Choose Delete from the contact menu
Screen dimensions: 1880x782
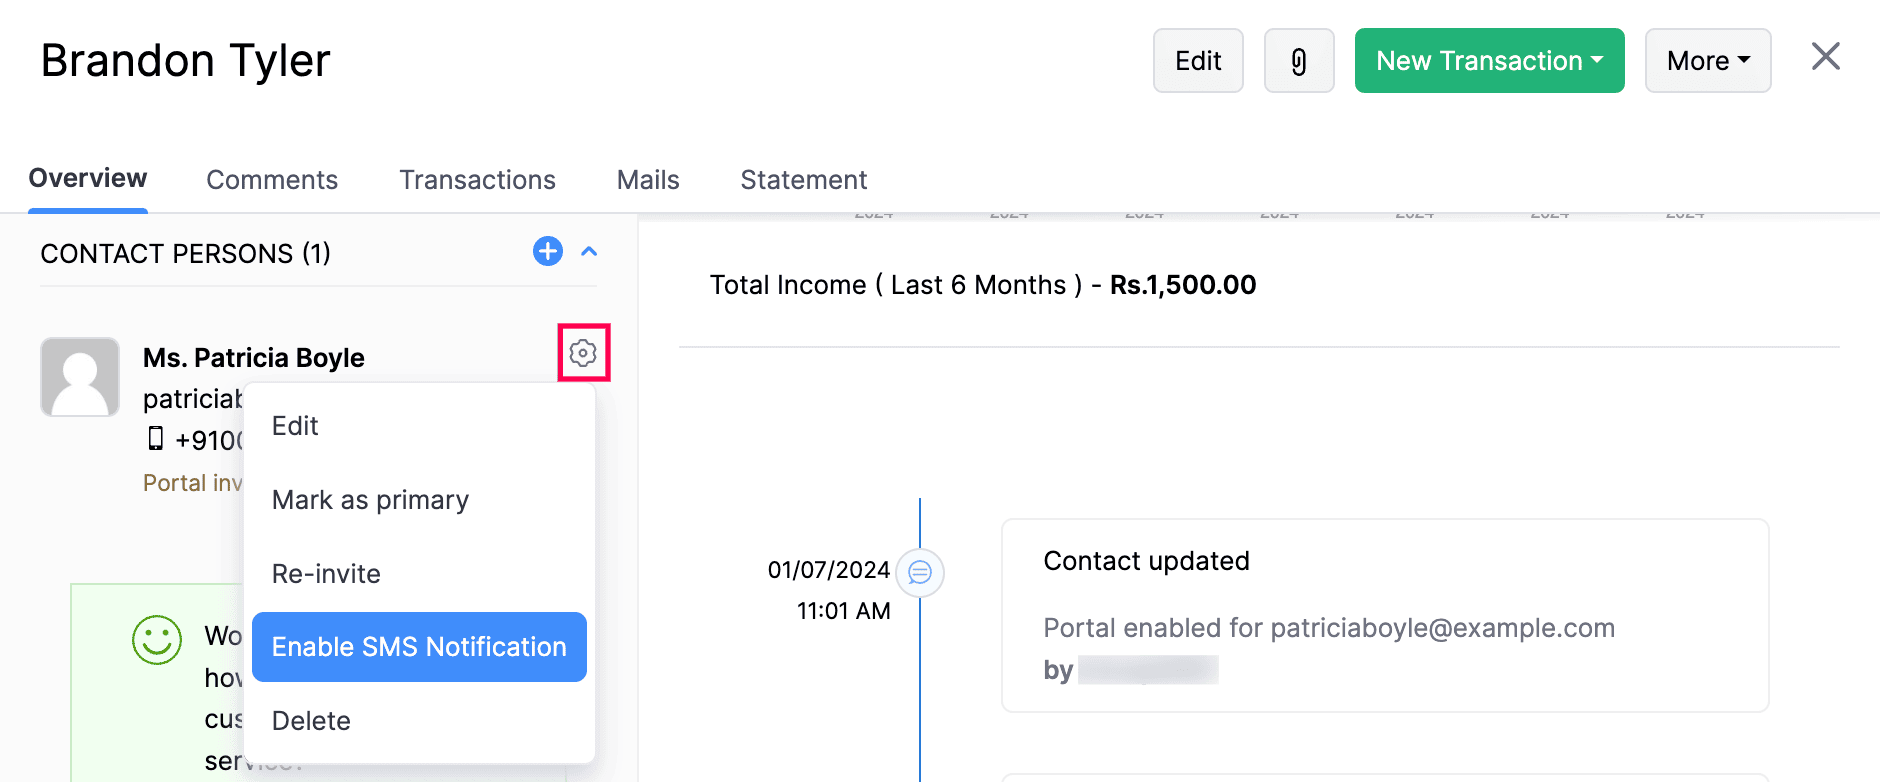pyautogui.click(x=311, y=721)
